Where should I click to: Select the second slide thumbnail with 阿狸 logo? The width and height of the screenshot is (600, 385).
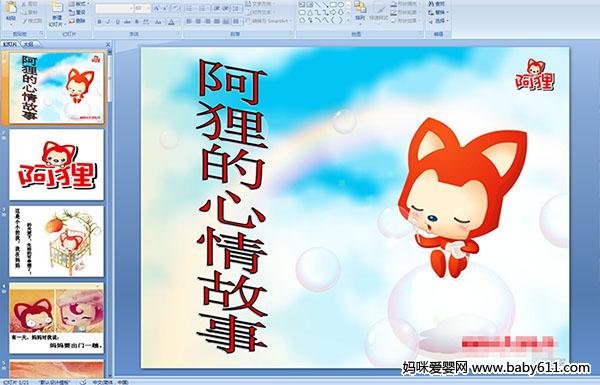(57, 165)
